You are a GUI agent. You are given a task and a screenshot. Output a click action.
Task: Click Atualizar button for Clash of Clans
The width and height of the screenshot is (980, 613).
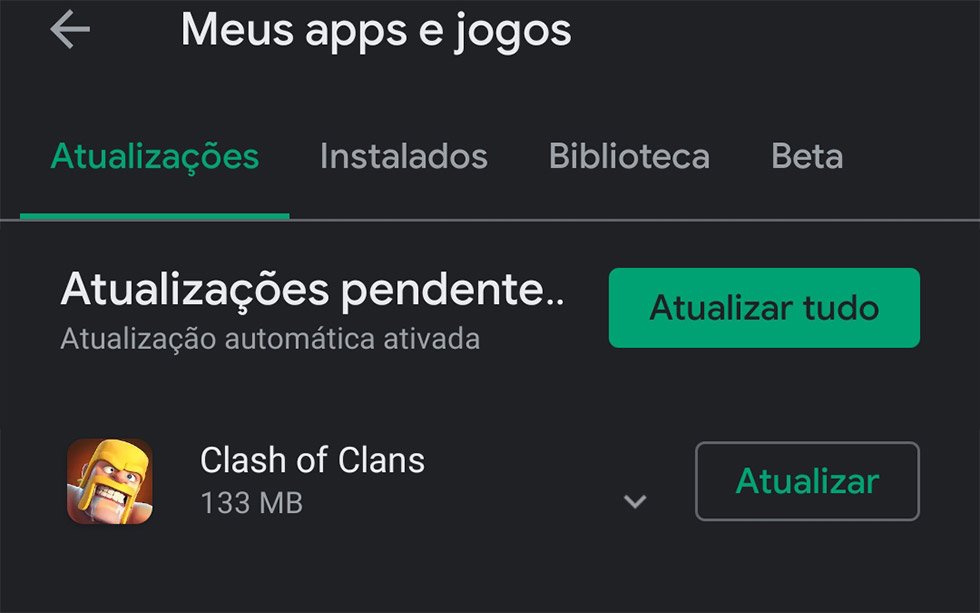pos(808,481)
